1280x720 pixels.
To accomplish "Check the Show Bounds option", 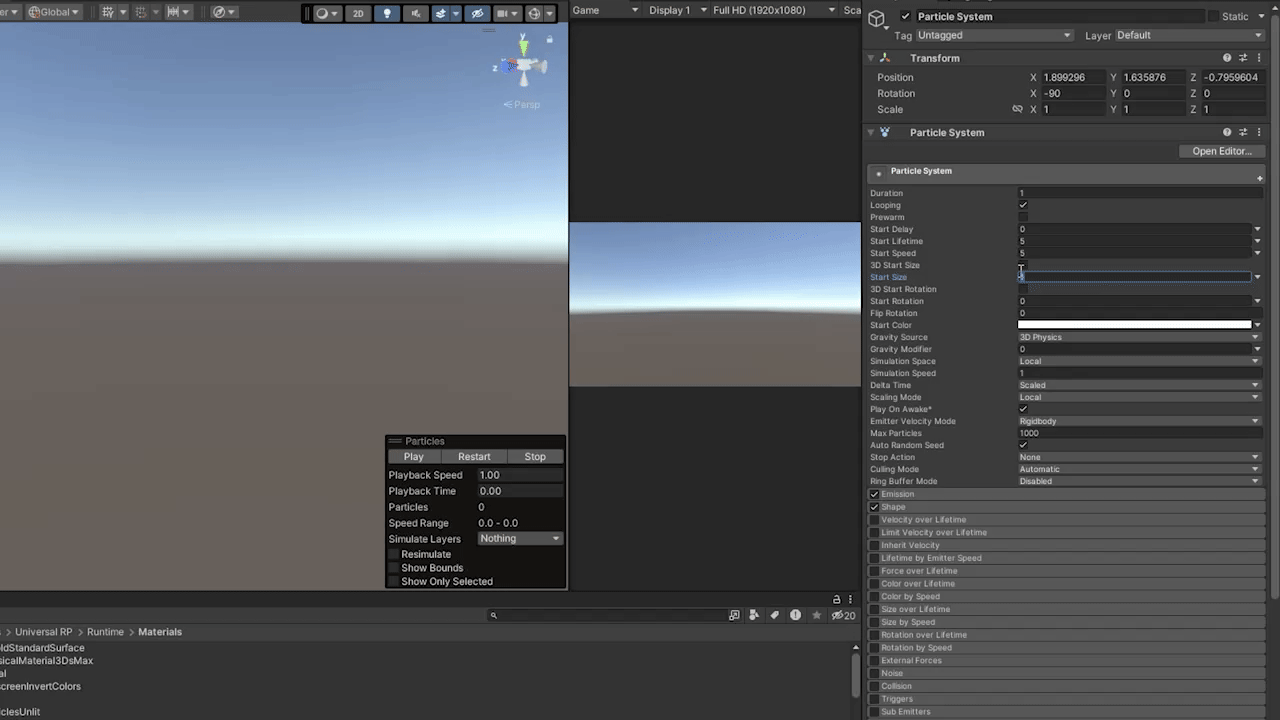I will 394,568.
